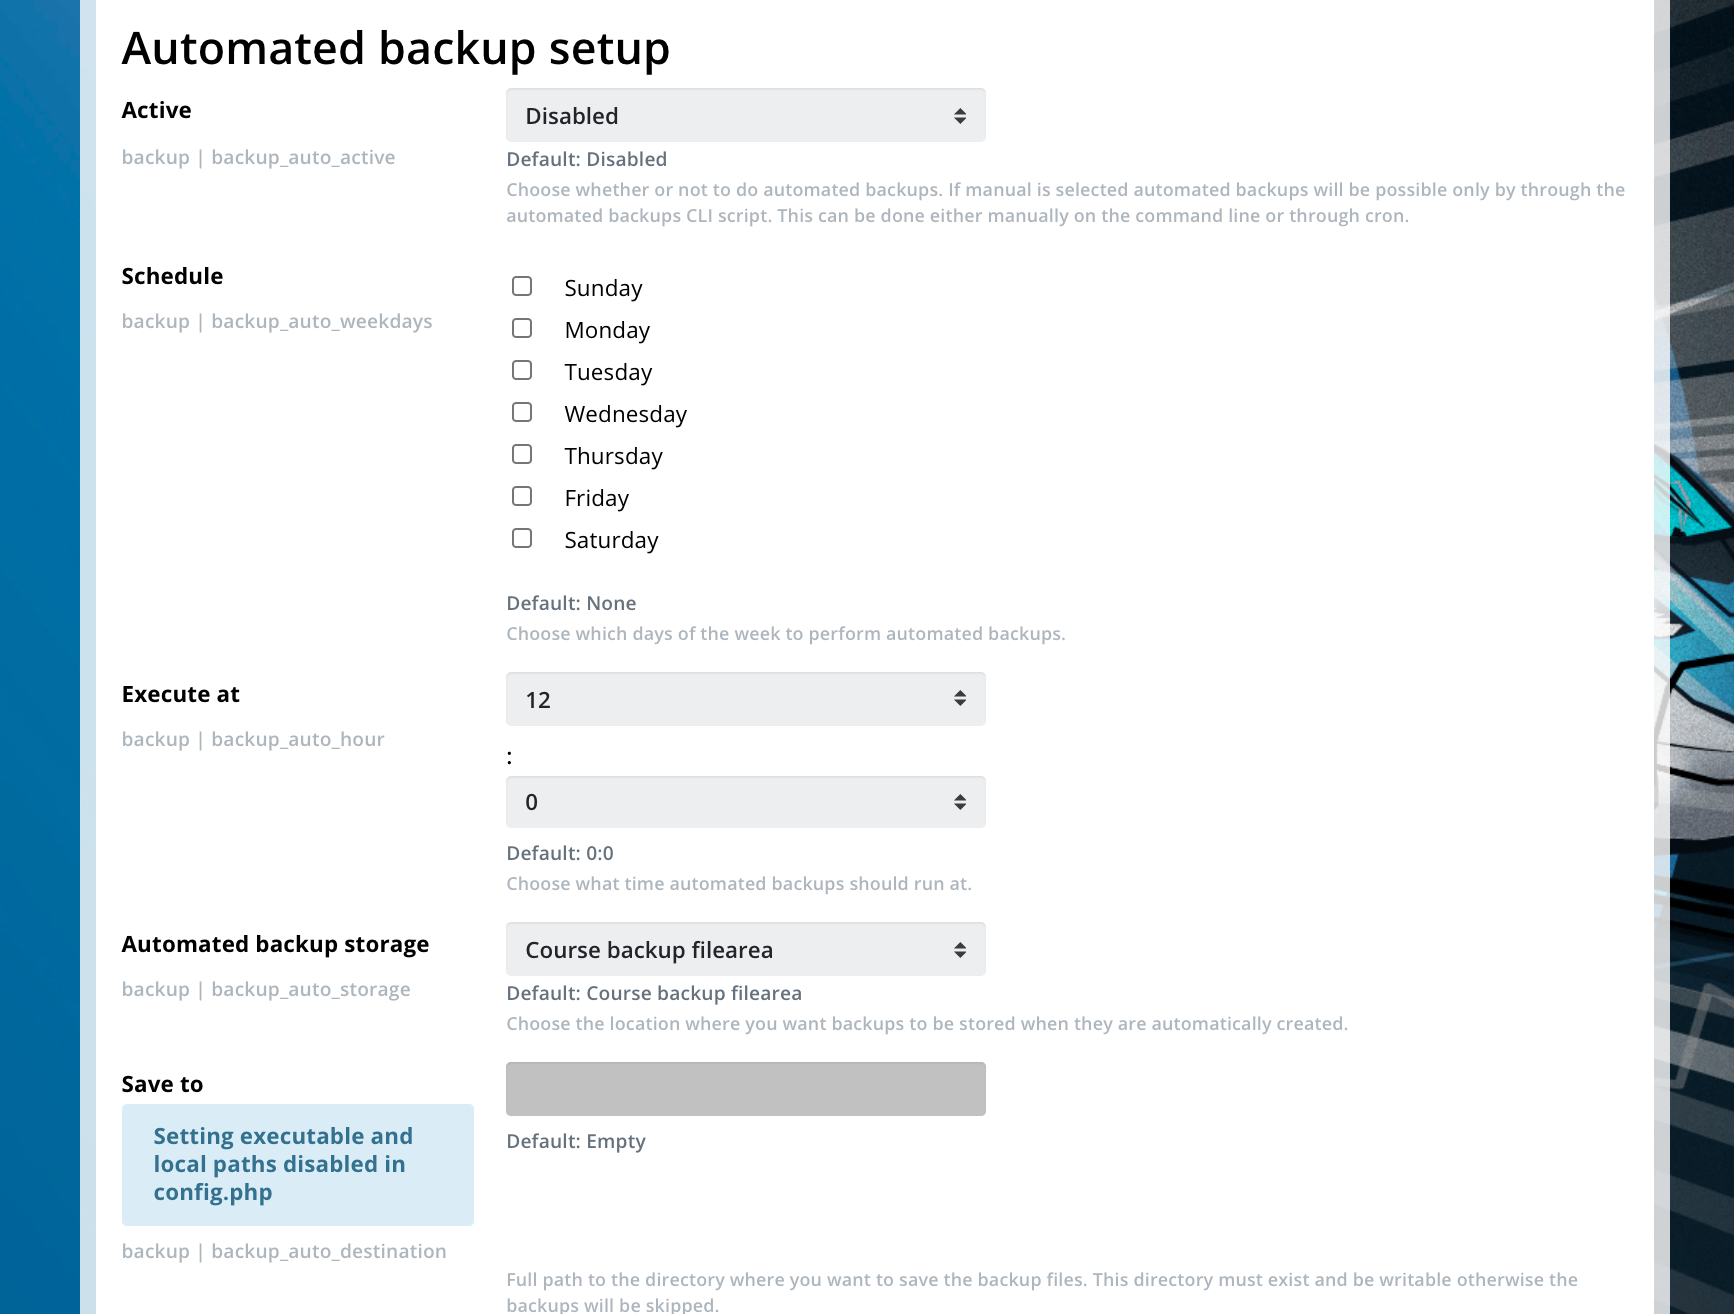The height and width of the screenshot is (1314, 1734).
Task: Click the disabled Save to path field
Action: pos(746,1089)
